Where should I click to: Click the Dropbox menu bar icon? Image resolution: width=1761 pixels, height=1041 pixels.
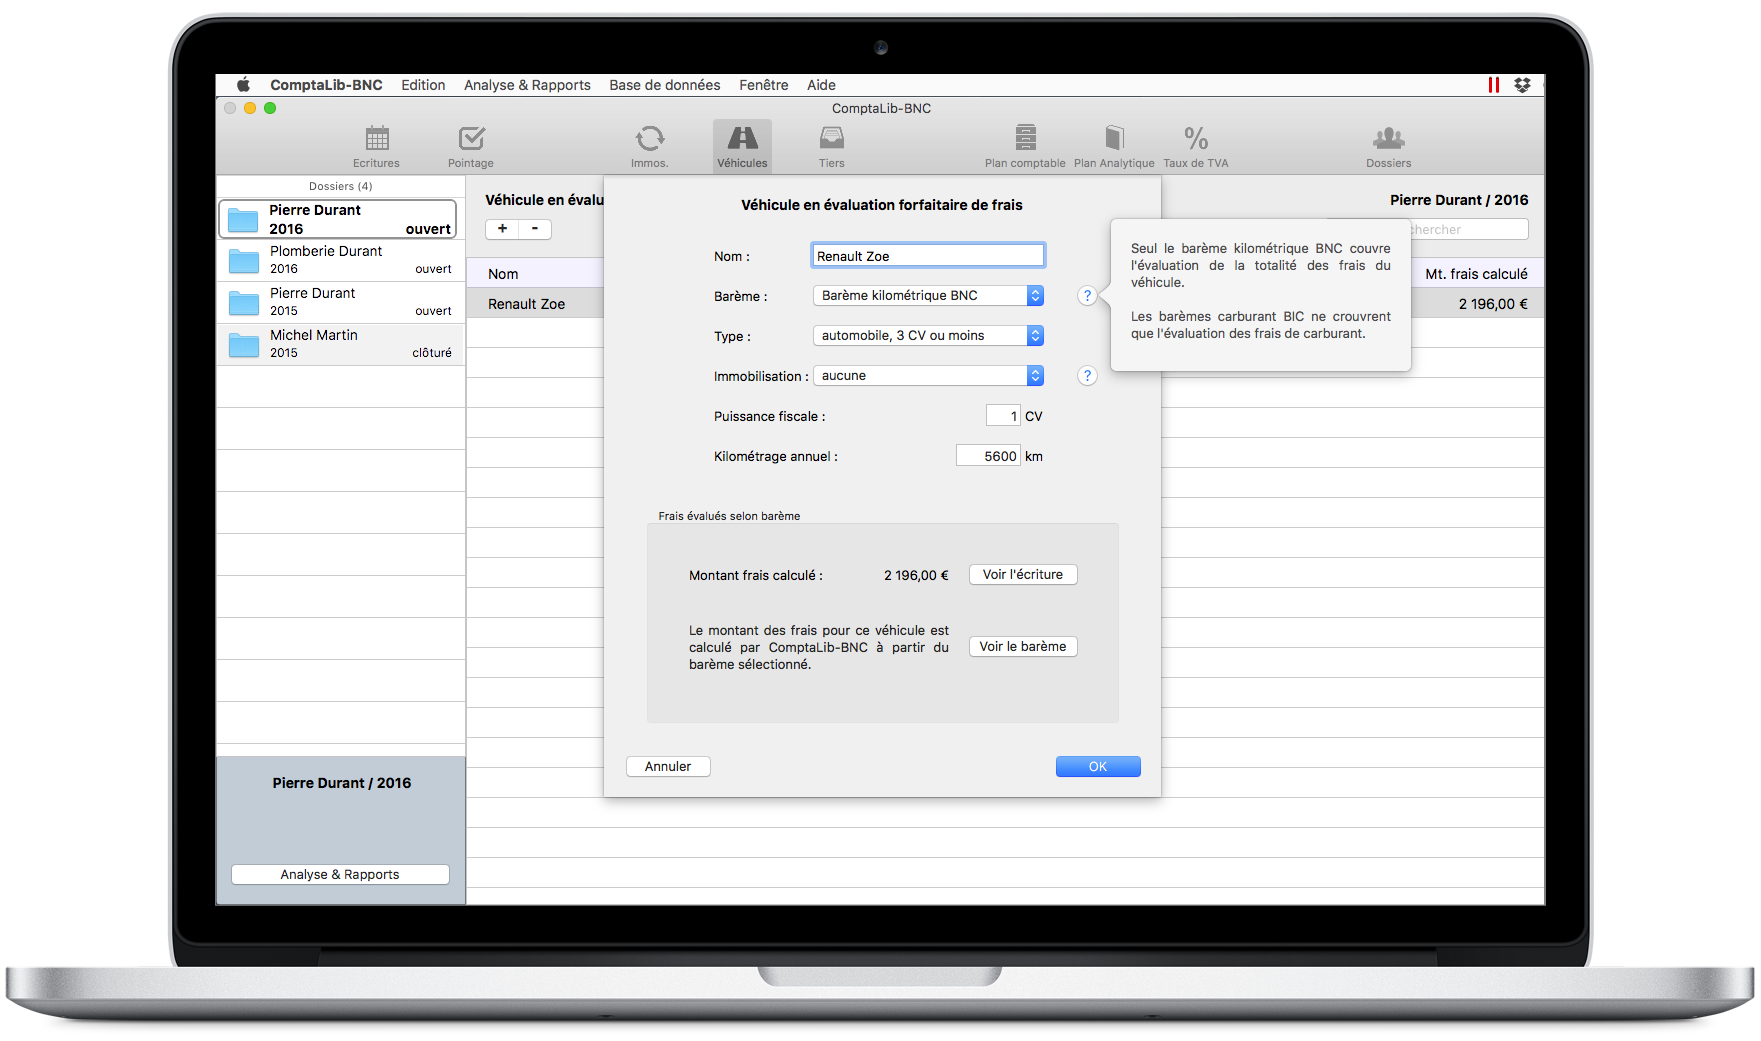[1522, 85]
